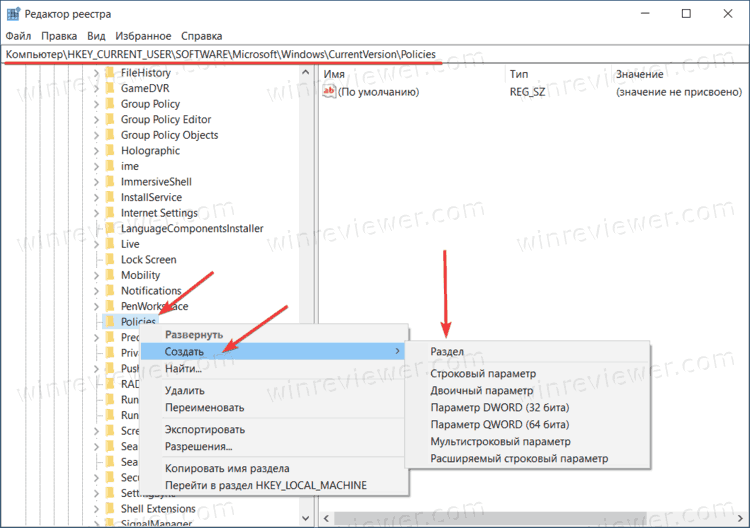The width and height of the screenshot is (750, 528).
Task: Choose Разрешения... in context menu
Action: coord(274,446)
